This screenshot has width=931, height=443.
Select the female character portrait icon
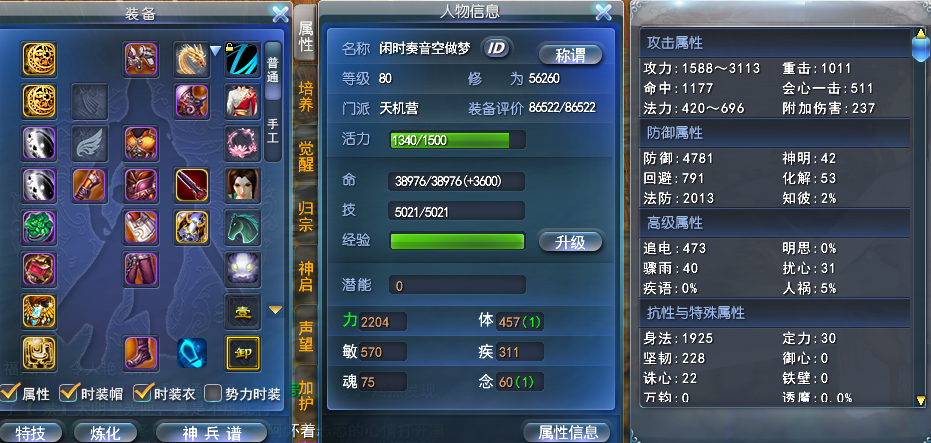pyautogui.click(x=243, y=185)
